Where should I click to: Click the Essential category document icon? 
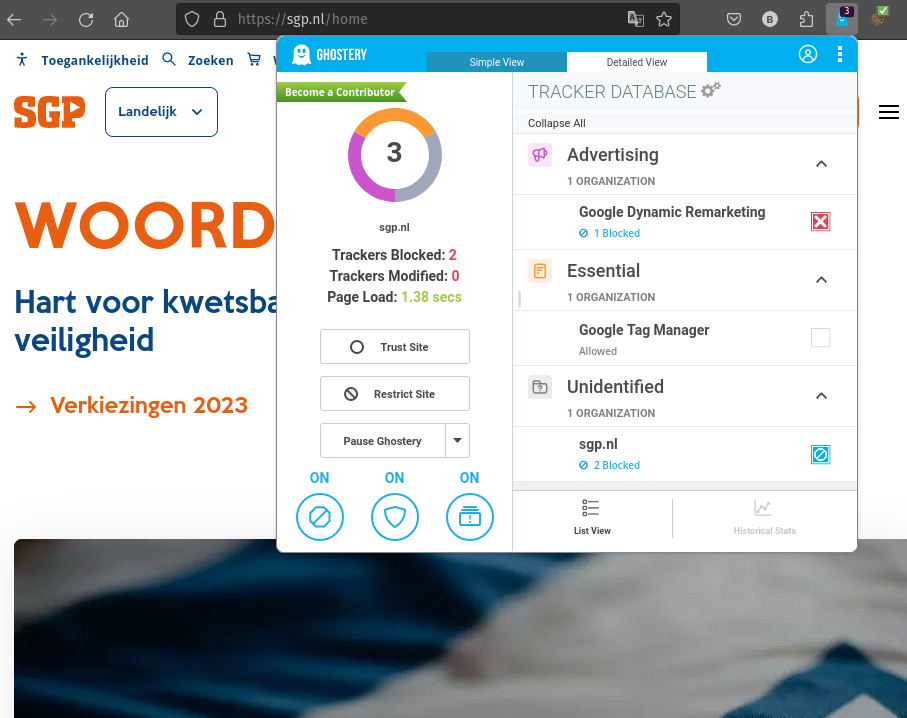click(x=540, y=271)
